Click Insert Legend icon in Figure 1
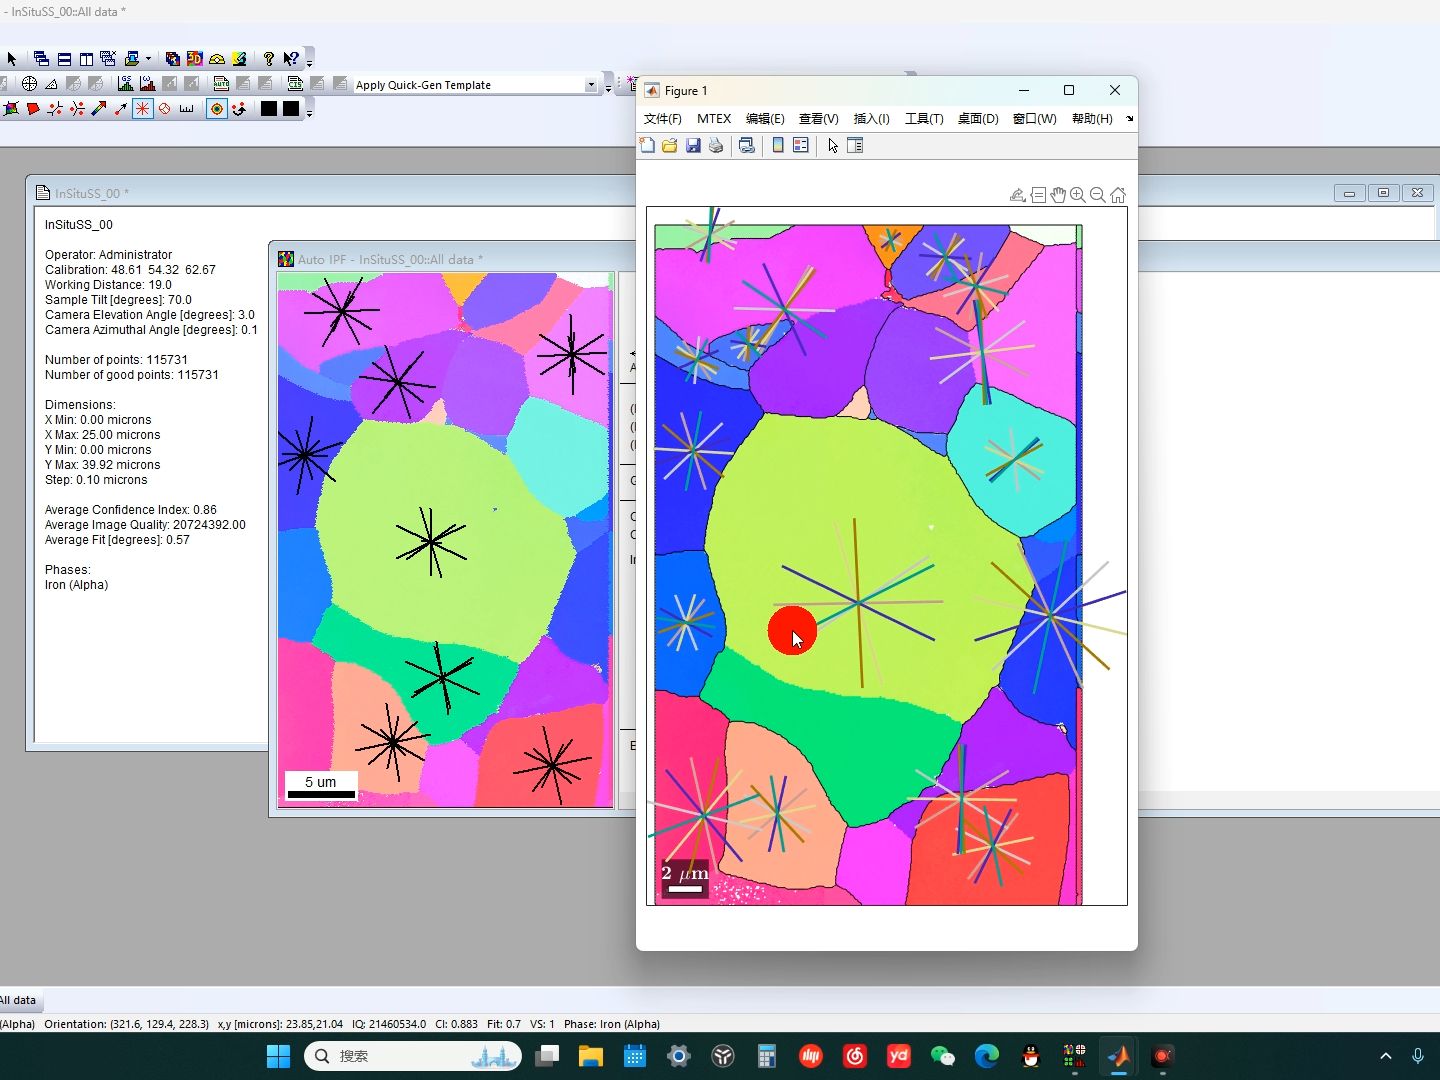1440x1080 pixels. click(800, 146)
